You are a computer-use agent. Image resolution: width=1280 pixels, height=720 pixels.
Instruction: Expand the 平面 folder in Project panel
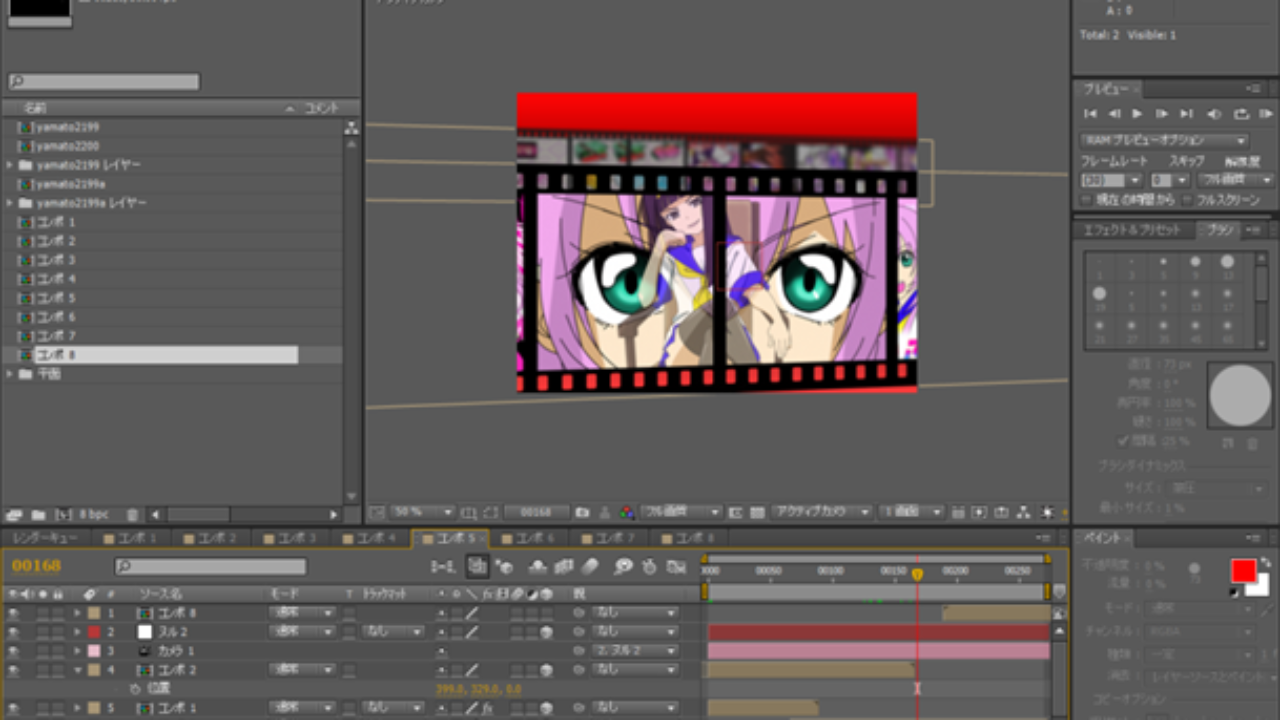coord(10,374)
